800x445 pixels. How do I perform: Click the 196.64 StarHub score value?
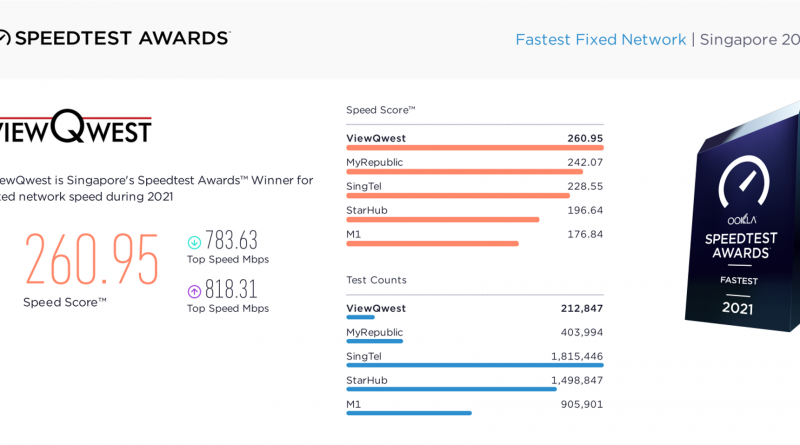[585, 210]
